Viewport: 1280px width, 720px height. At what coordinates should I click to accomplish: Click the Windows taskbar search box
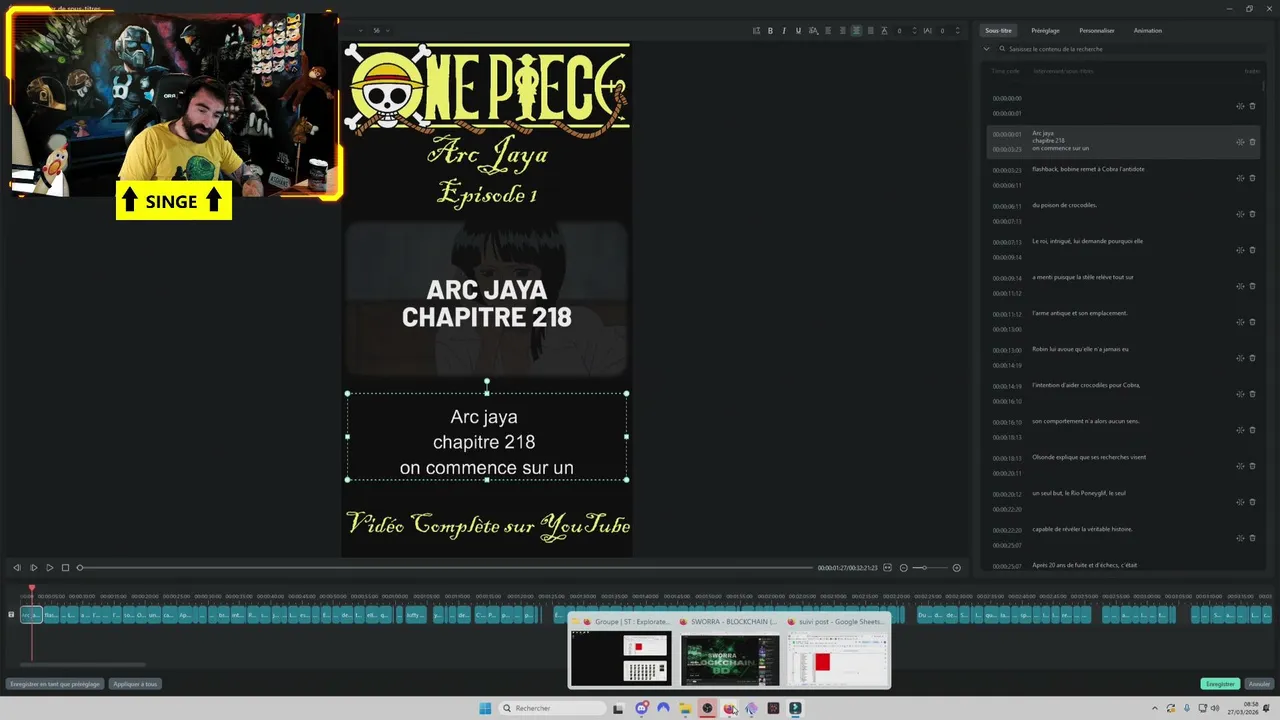point(553,708)
